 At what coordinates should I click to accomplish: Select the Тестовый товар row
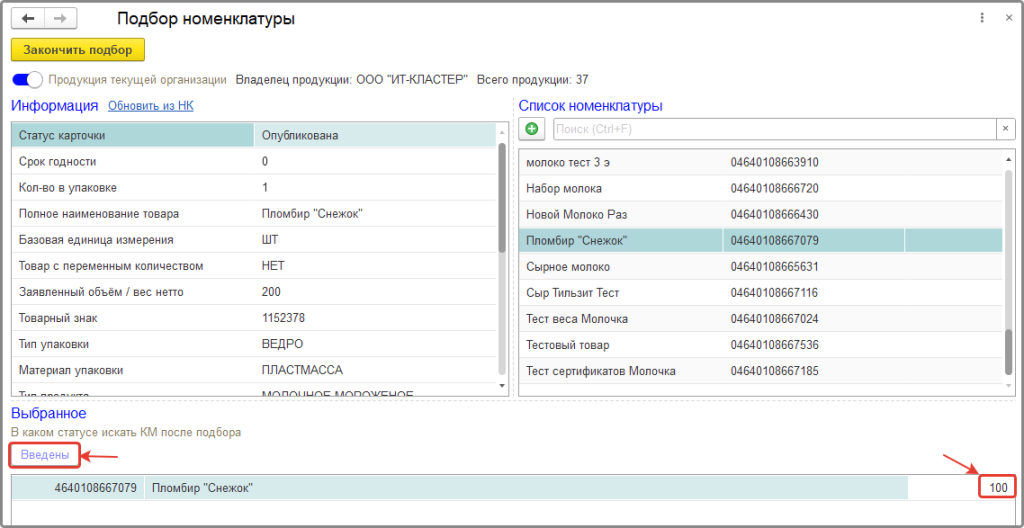[761, 344]
